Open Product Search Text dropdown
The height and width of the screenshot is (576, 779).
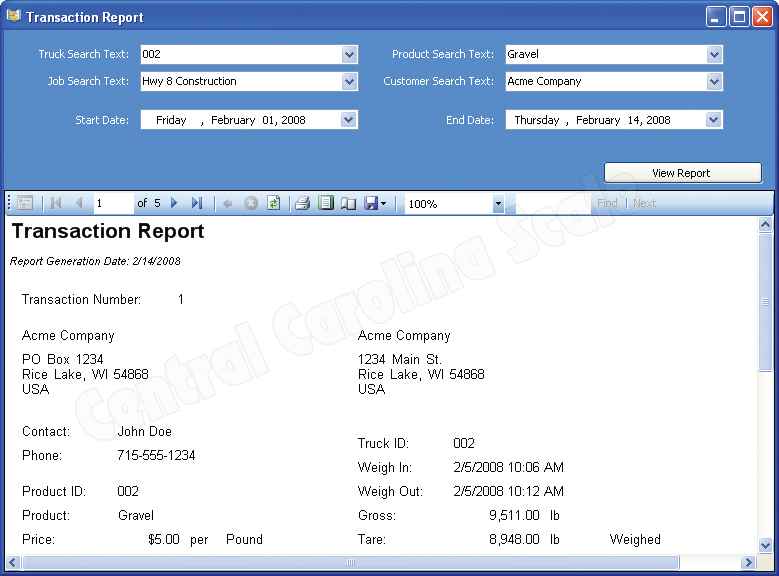tap(714, 54)
